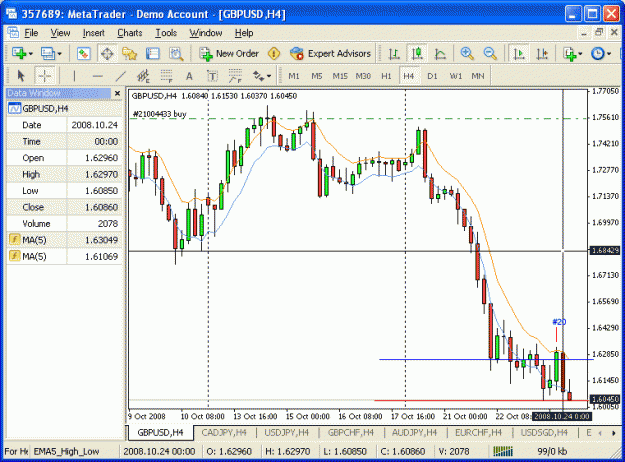The width and height of the screenshot is (625, 462).
Task: Launch MetaEditor via yellow diamond icon
Action: pyautogui.click(x=274, y=53)
